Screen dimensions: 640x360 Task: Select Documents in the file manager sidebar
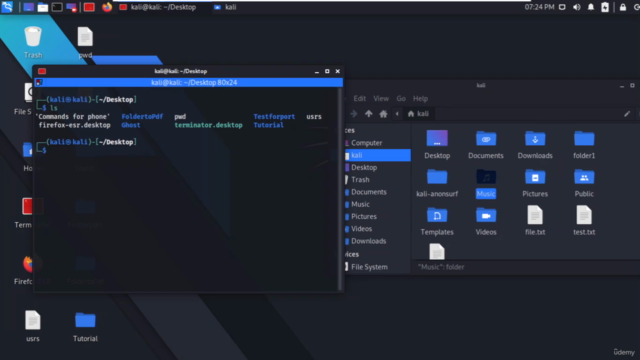378,192
